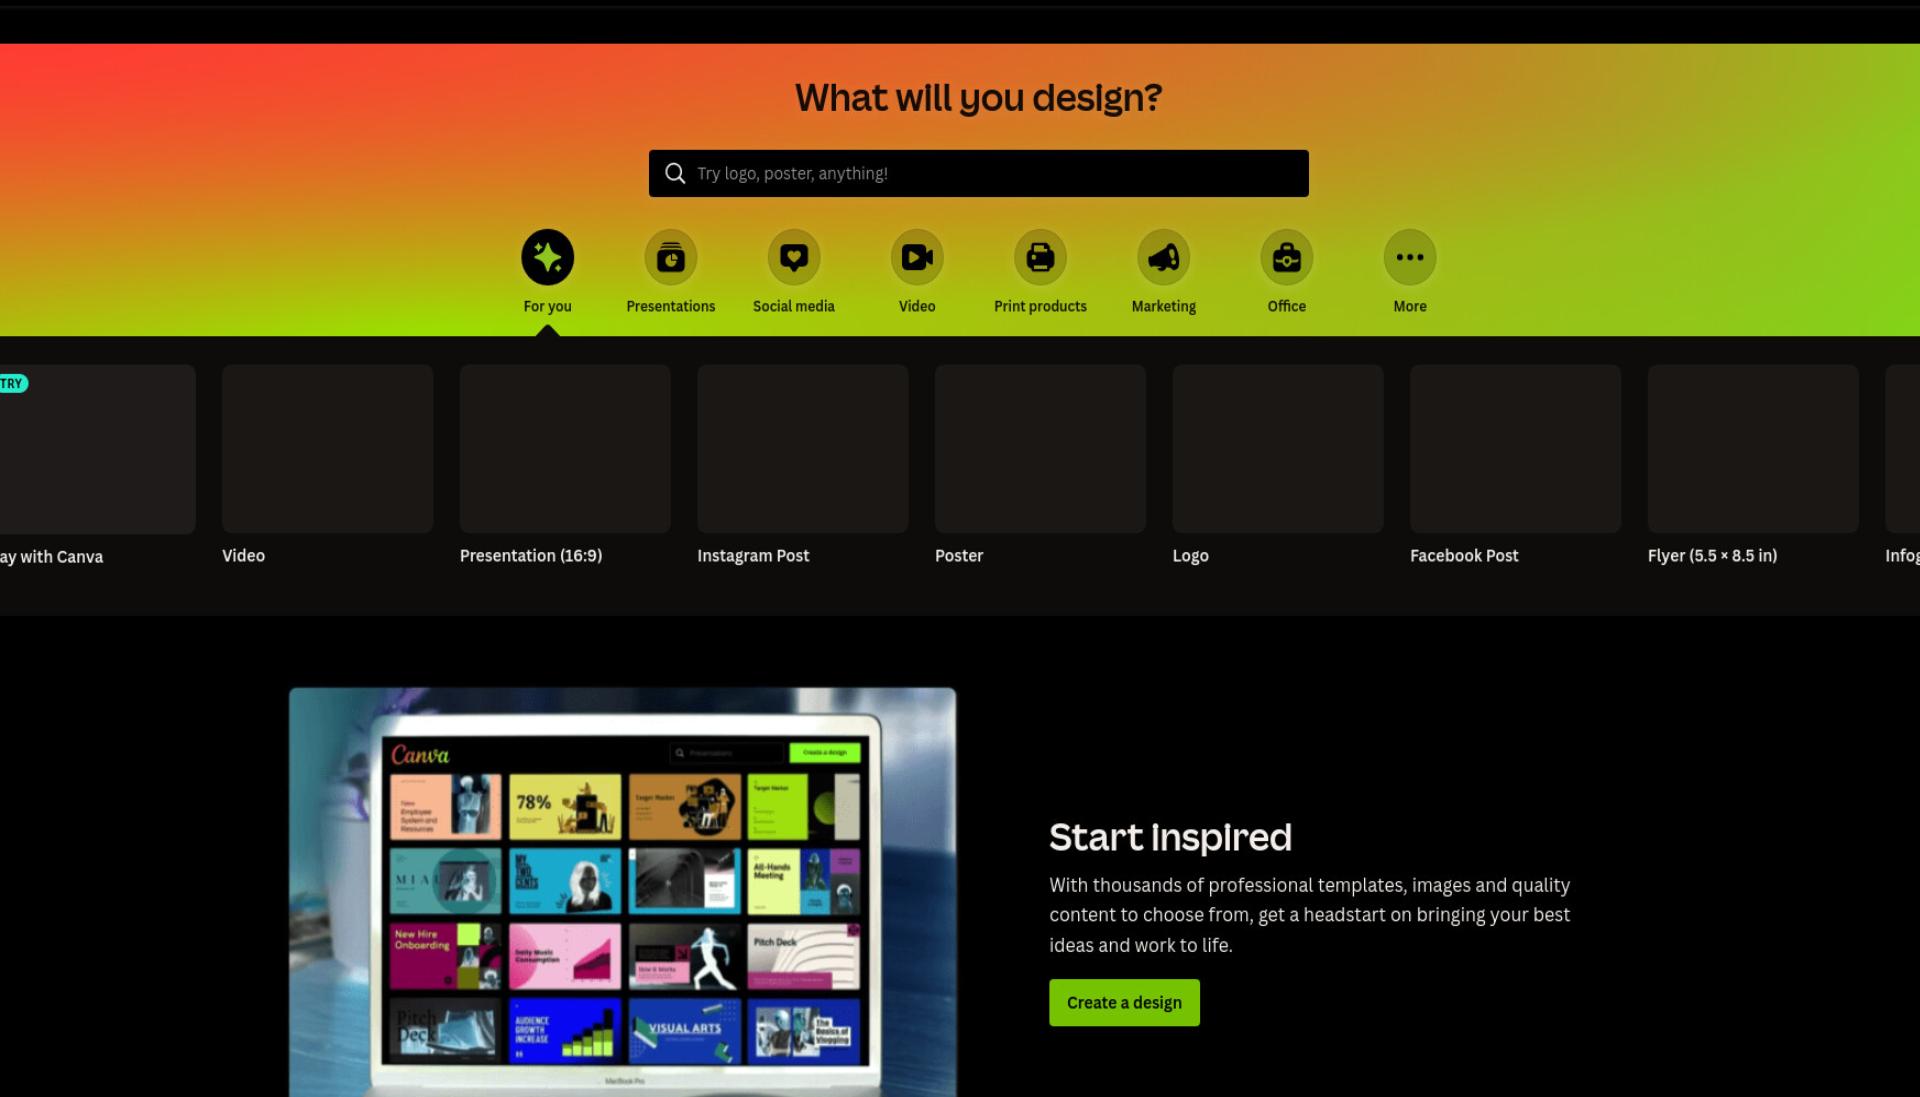1920x1097 pixels.
Task: Click the Office label
Action: (1286, 306)
